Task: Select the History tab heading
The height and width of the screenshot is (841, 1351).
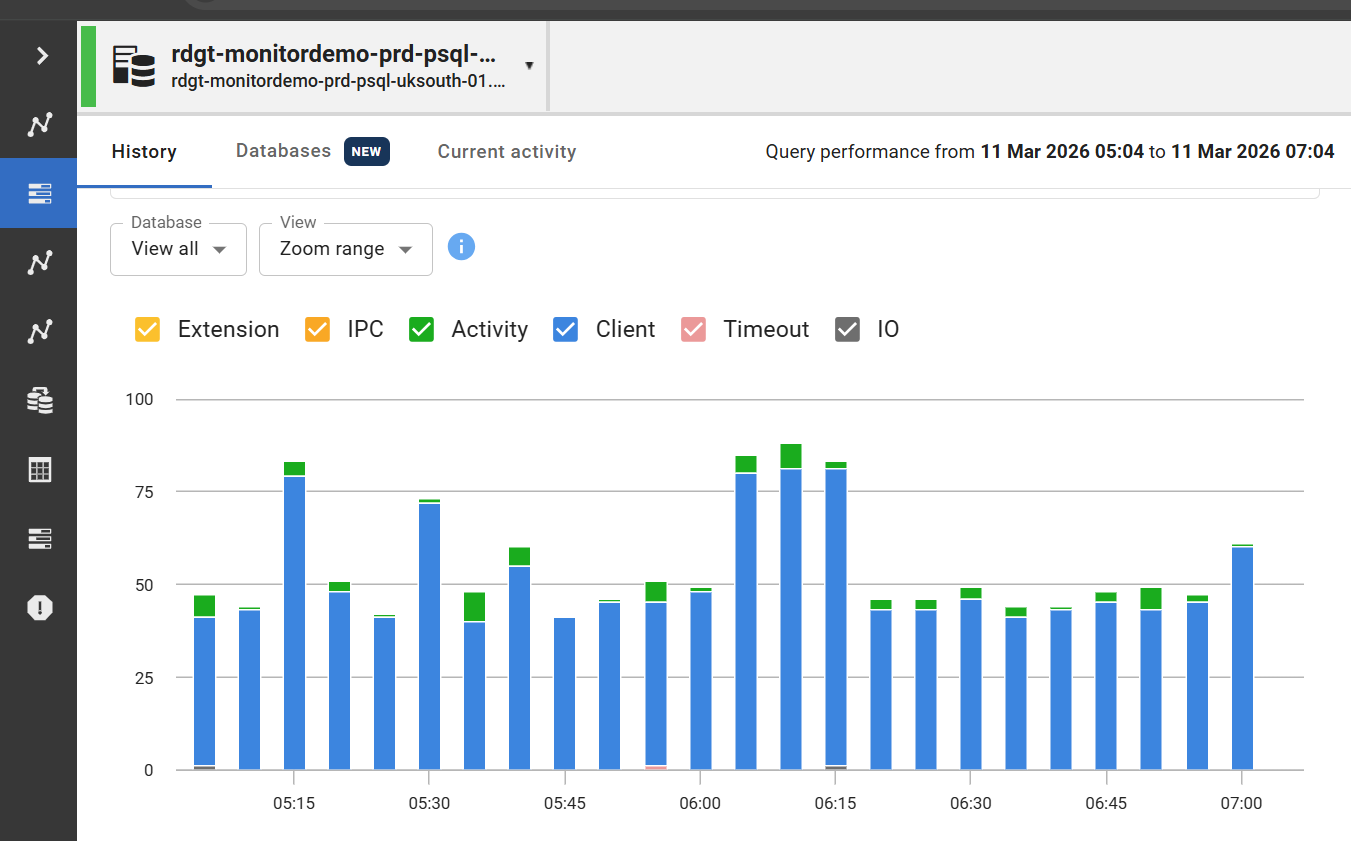Action: [x=143, y=151]
